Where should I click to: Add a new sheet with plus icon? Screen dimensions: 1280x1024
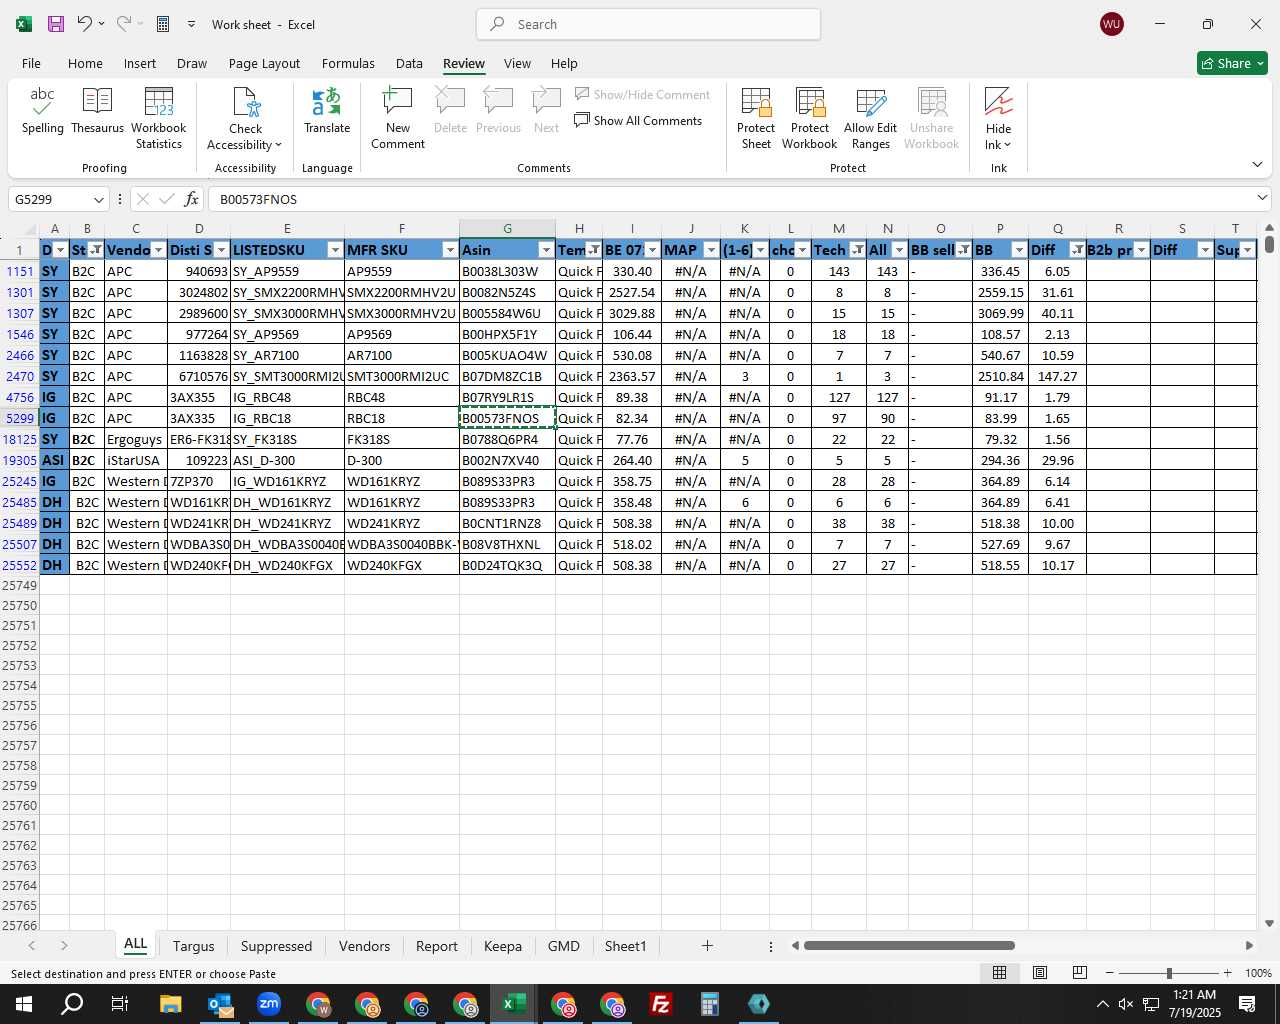707,946
